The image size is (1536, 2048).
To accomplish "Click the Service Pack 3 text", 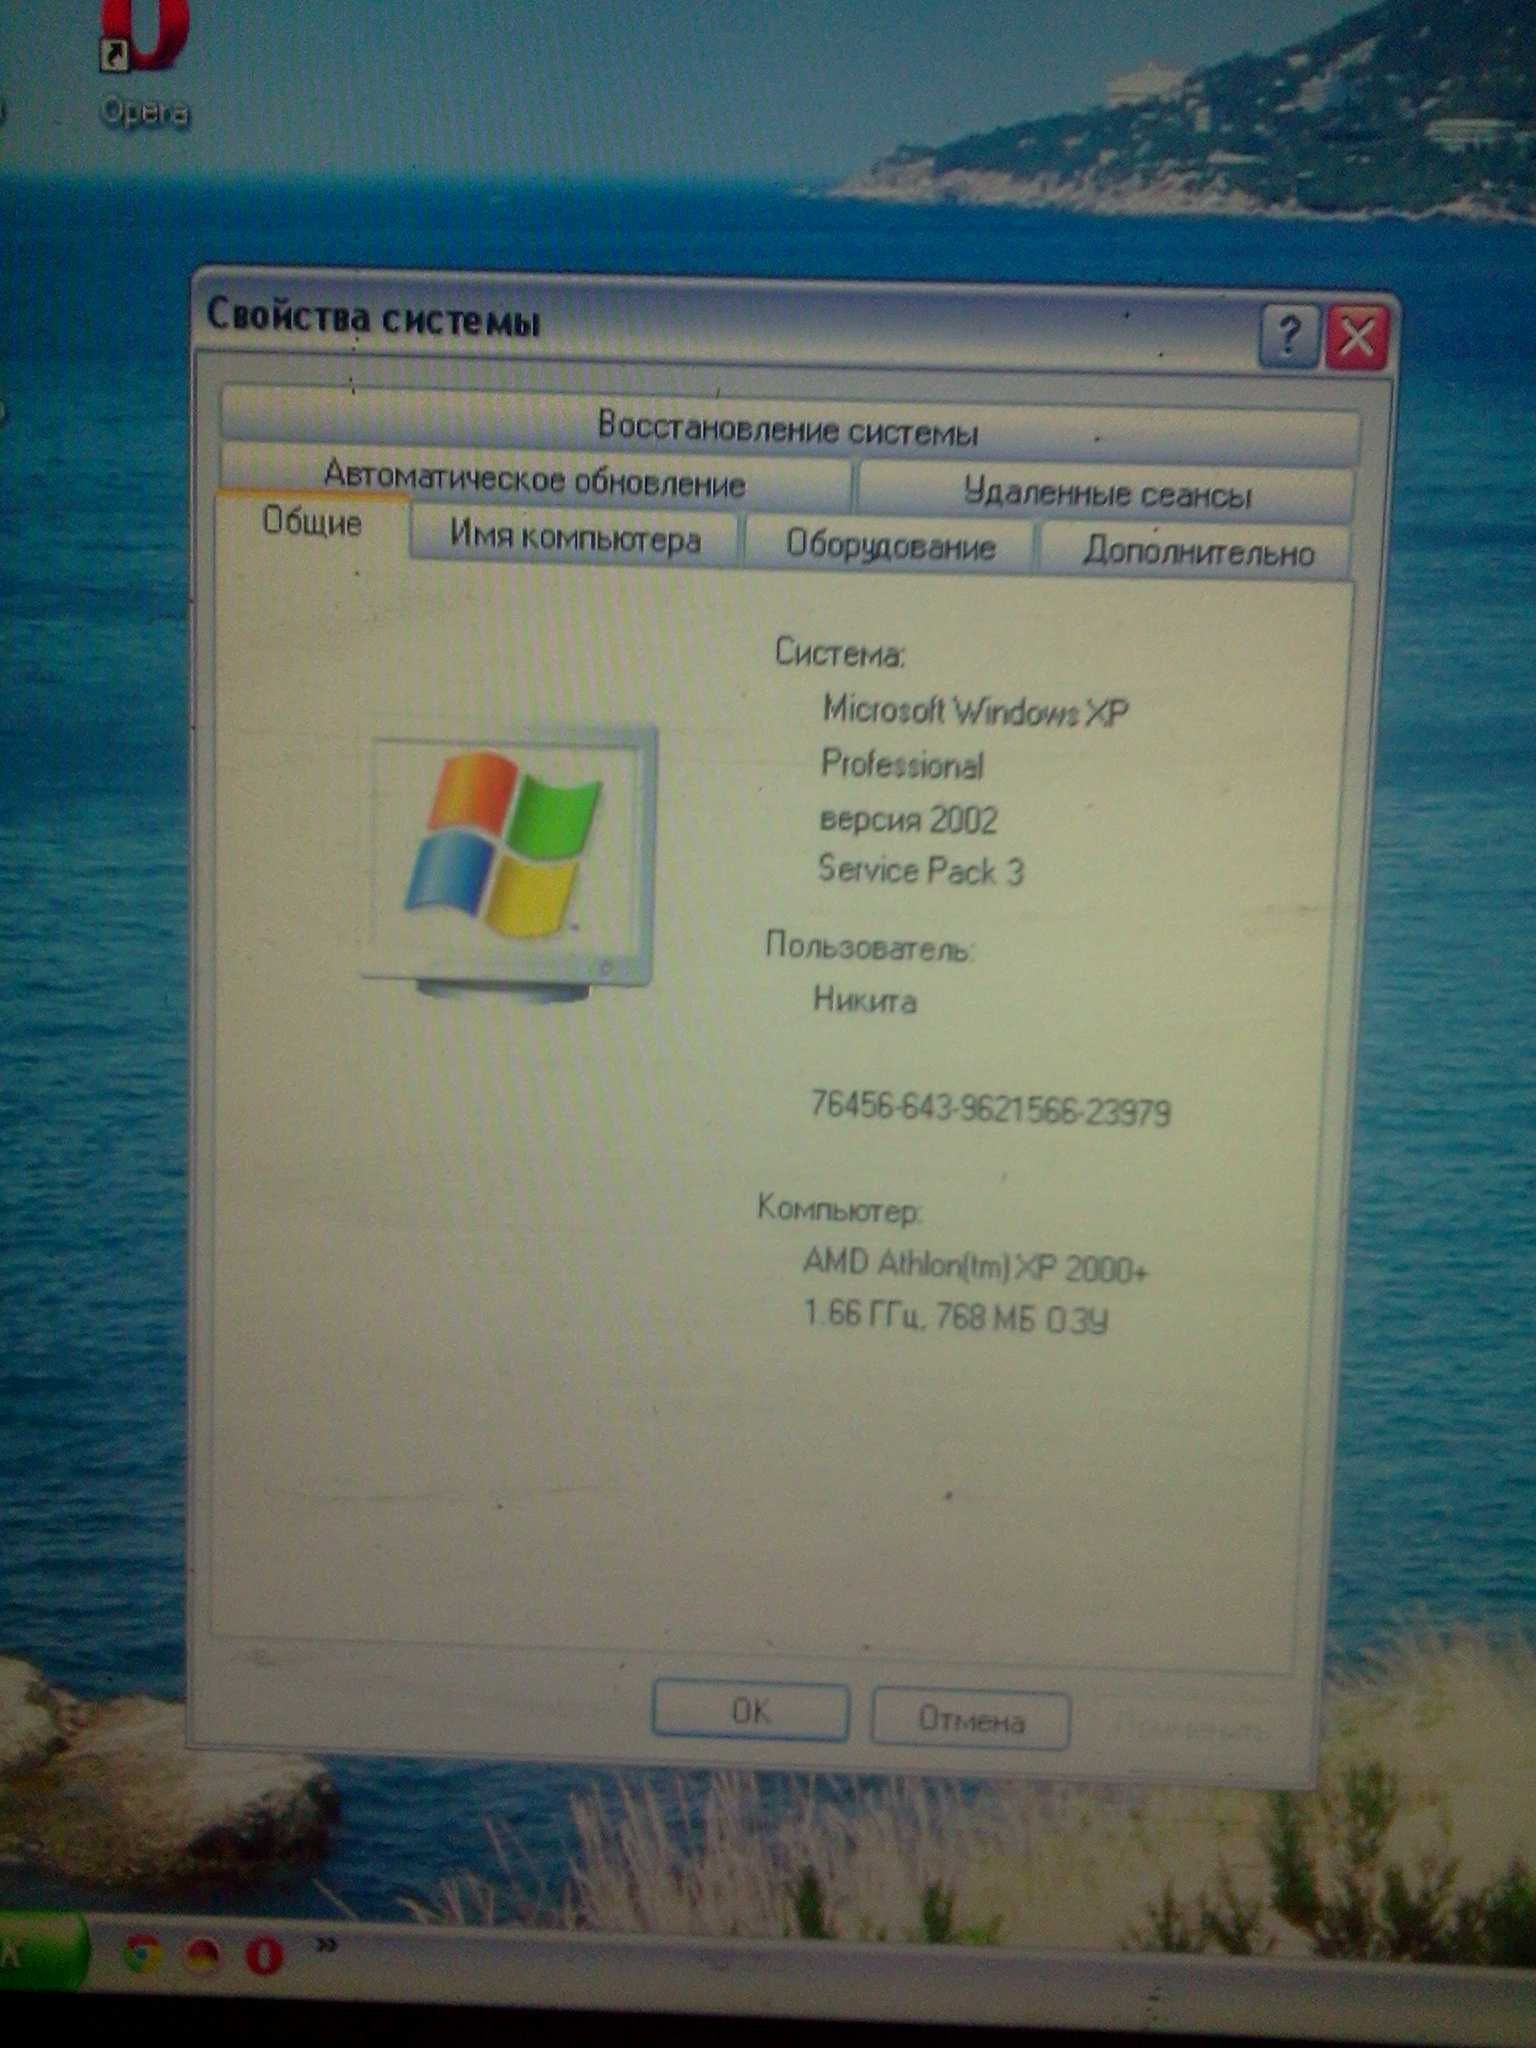I will point(920,870).
